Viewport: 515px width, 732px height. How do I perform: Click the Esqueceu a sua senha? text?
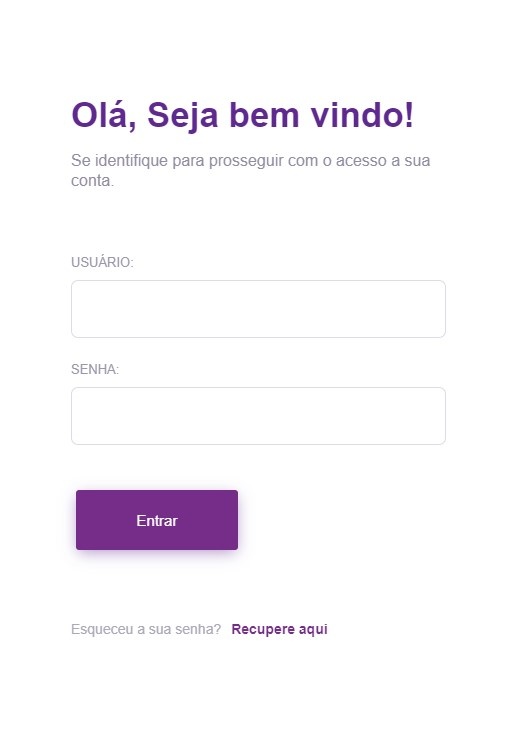(x=146, y=629)
